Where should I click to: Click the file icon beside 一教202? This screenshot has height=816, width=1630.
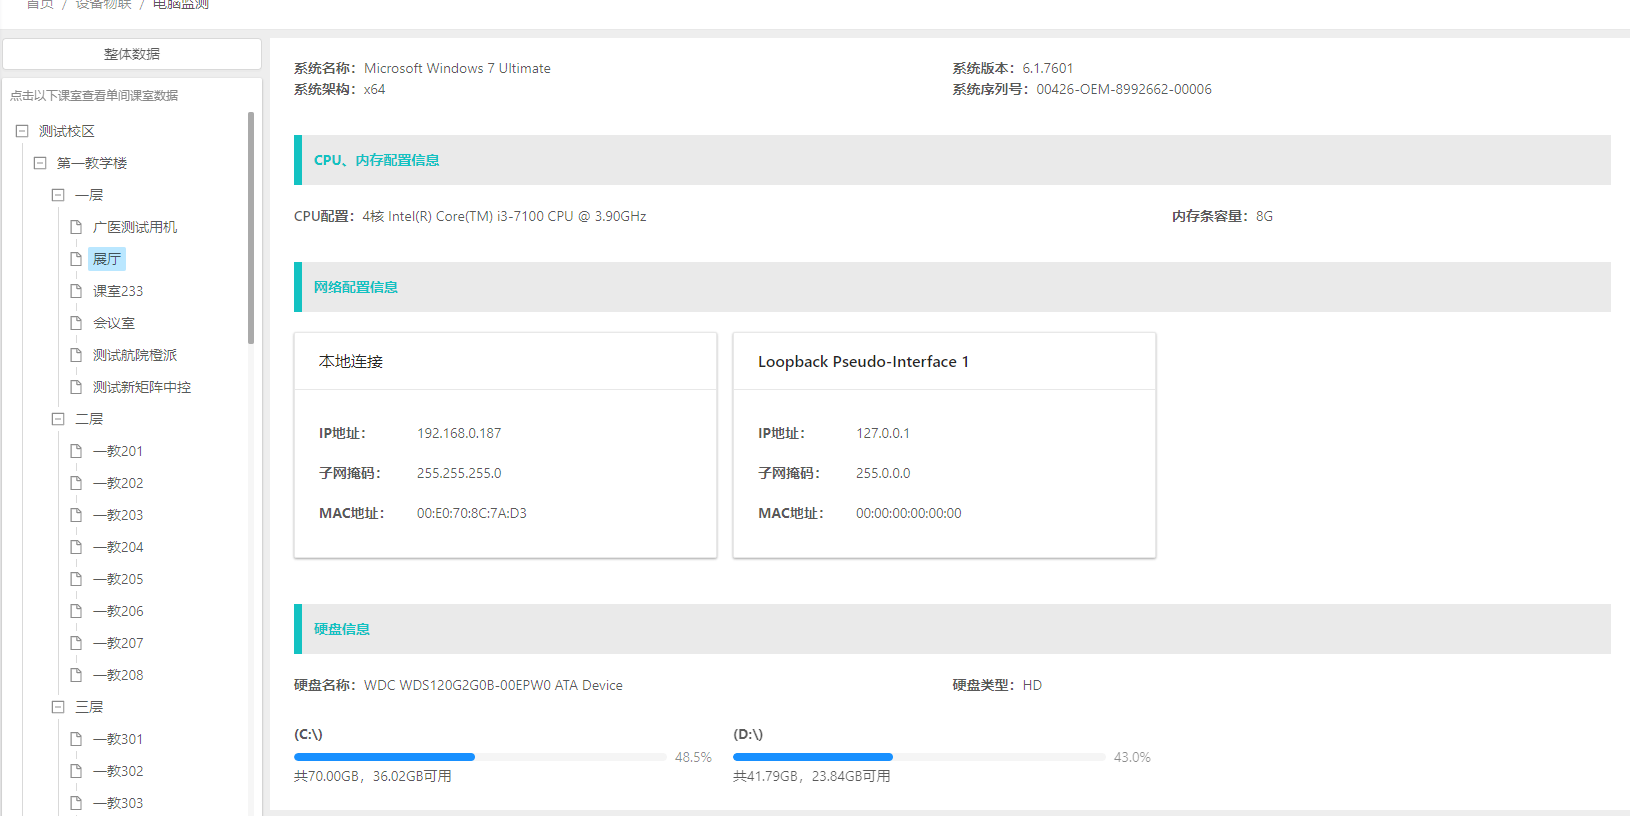coord(76,483)
